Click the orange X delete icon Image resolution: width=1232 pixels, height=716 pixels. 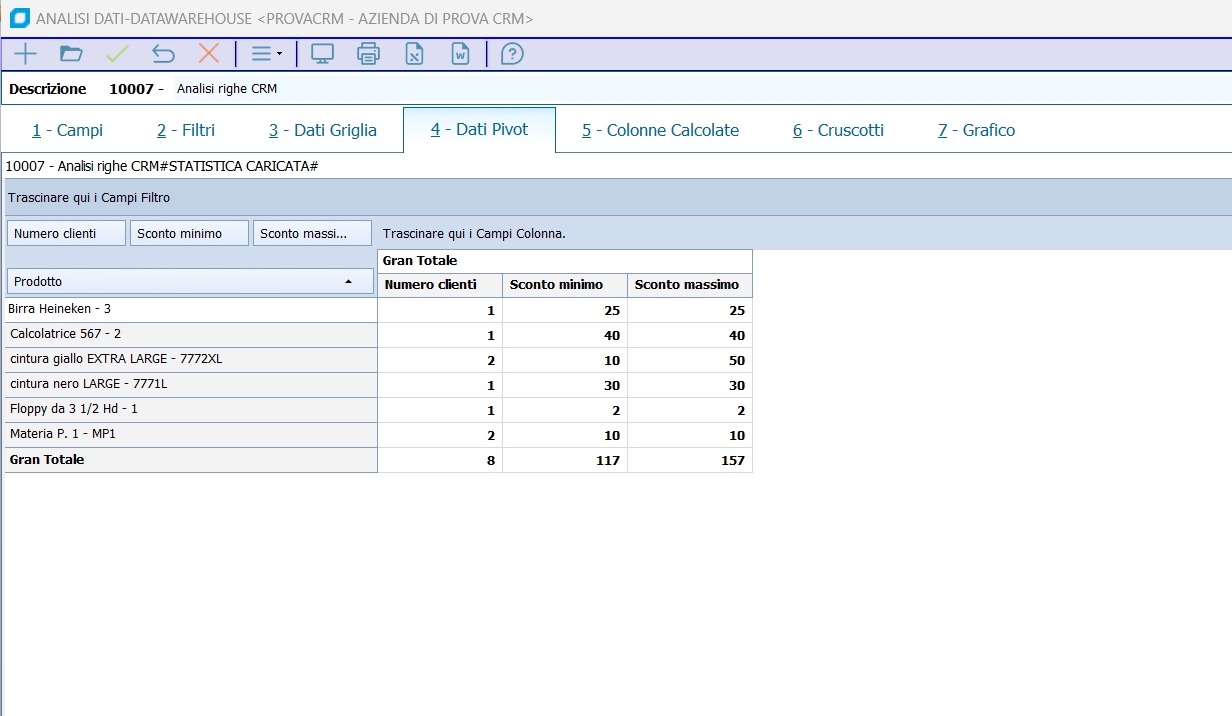coord(209,54)
